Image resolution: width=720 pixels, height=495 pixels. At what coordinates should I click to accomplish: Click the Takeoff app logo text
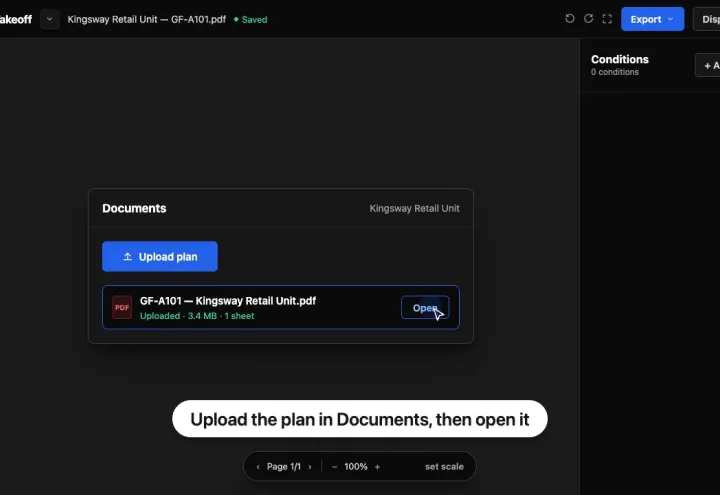(16, 19)
